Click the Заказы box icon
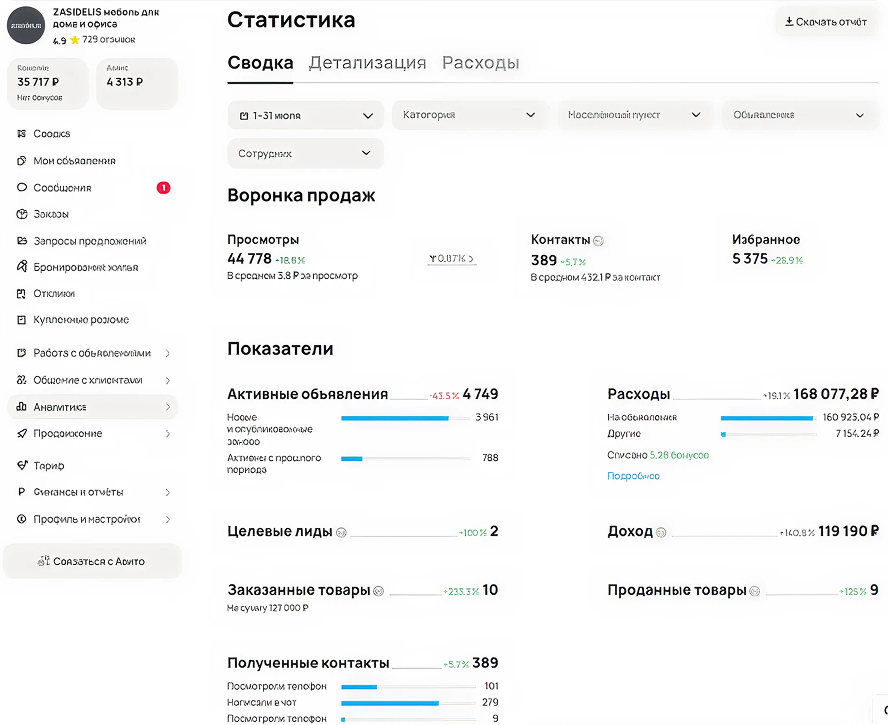Viewport: 888px width, 725px height. click(x=22, y=214)
